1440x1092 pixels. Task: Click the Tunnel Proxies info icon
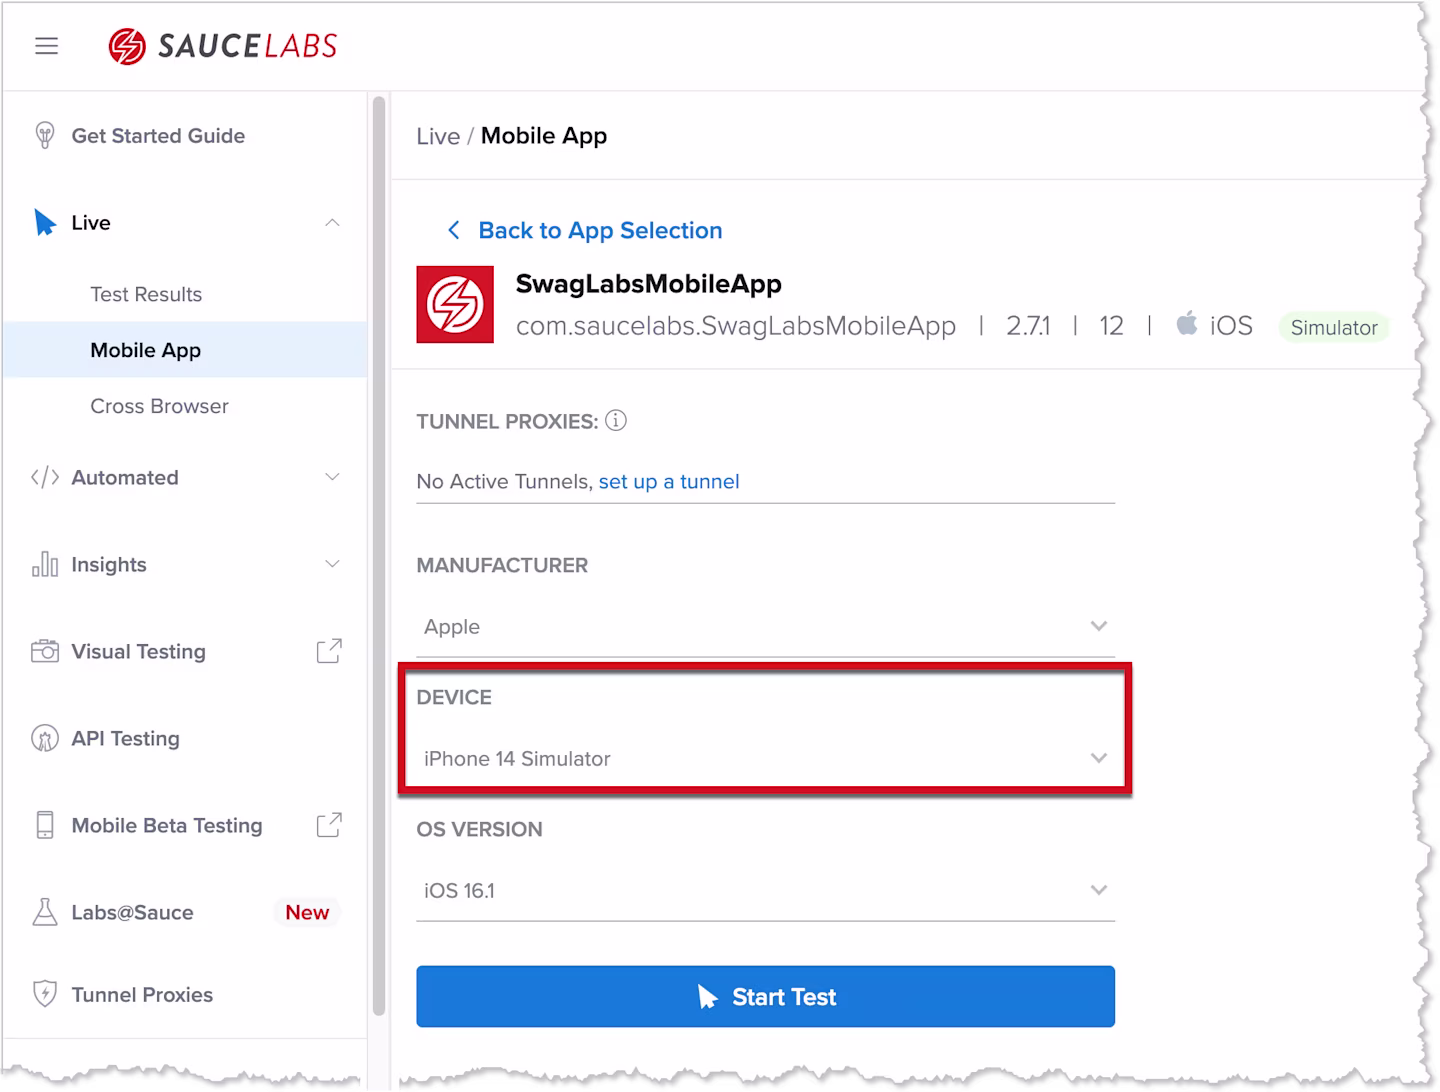616,421
